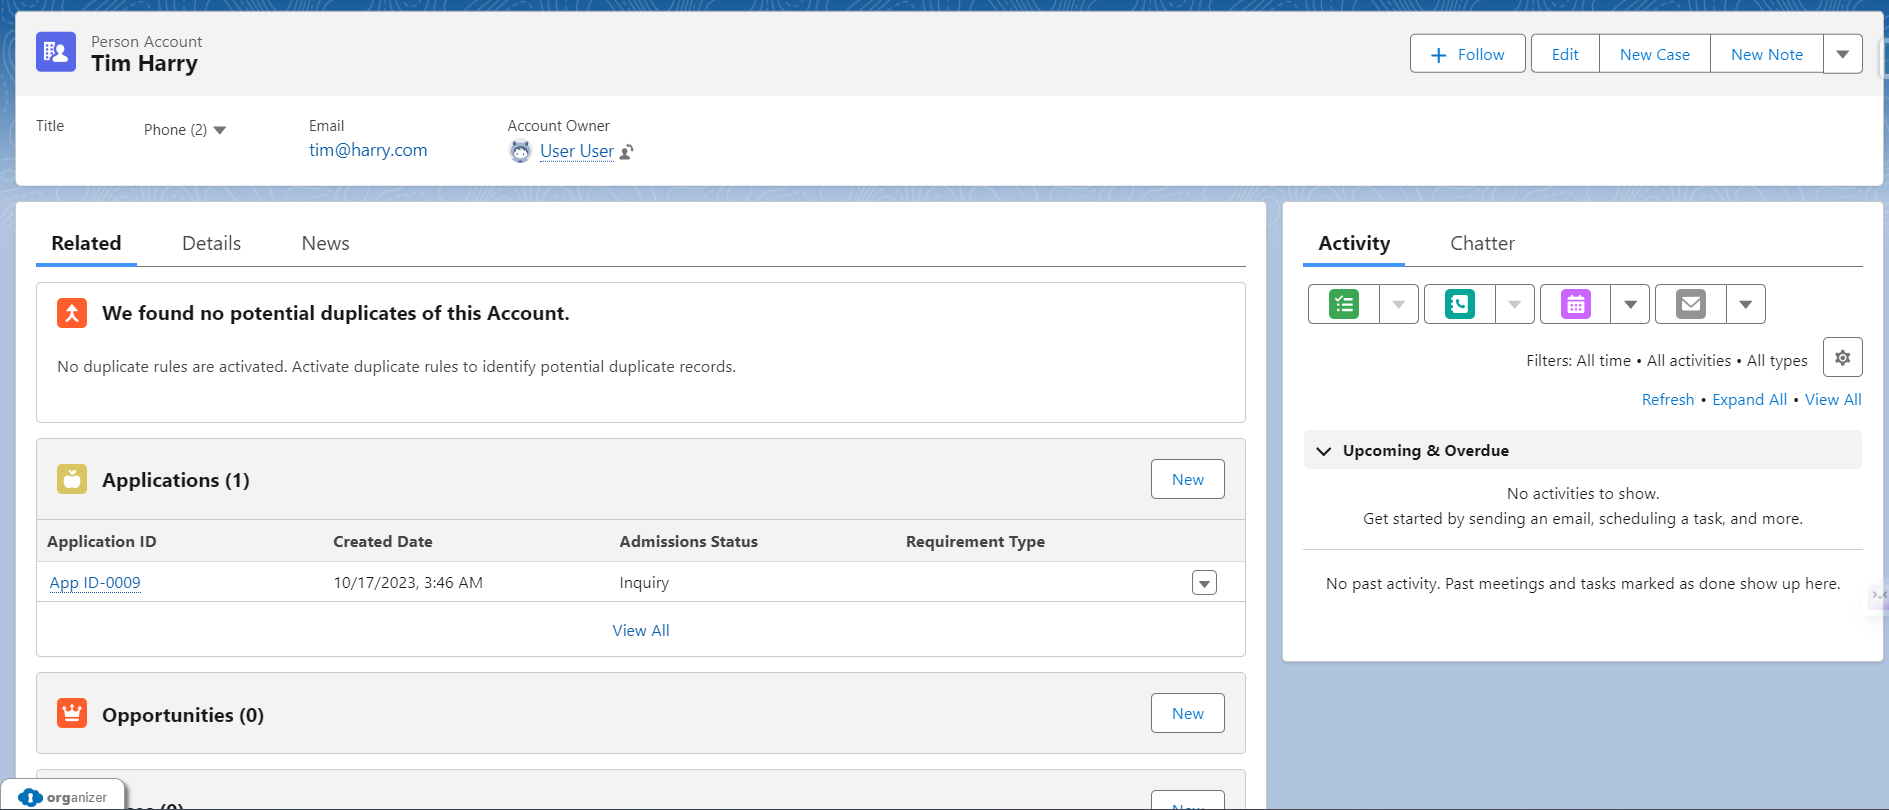Click the change owner icon beside User User
The width and height of the screenshot is (1889, 810).
click(x=627, y=152)
